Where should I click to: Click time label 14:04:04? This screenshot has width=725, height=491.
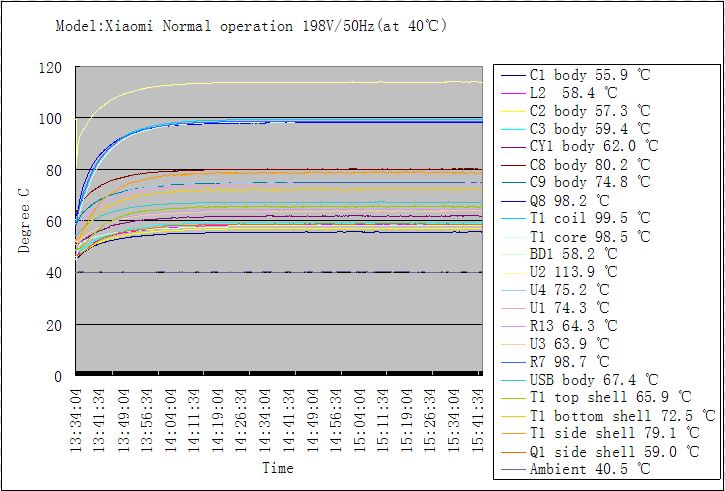171,420
